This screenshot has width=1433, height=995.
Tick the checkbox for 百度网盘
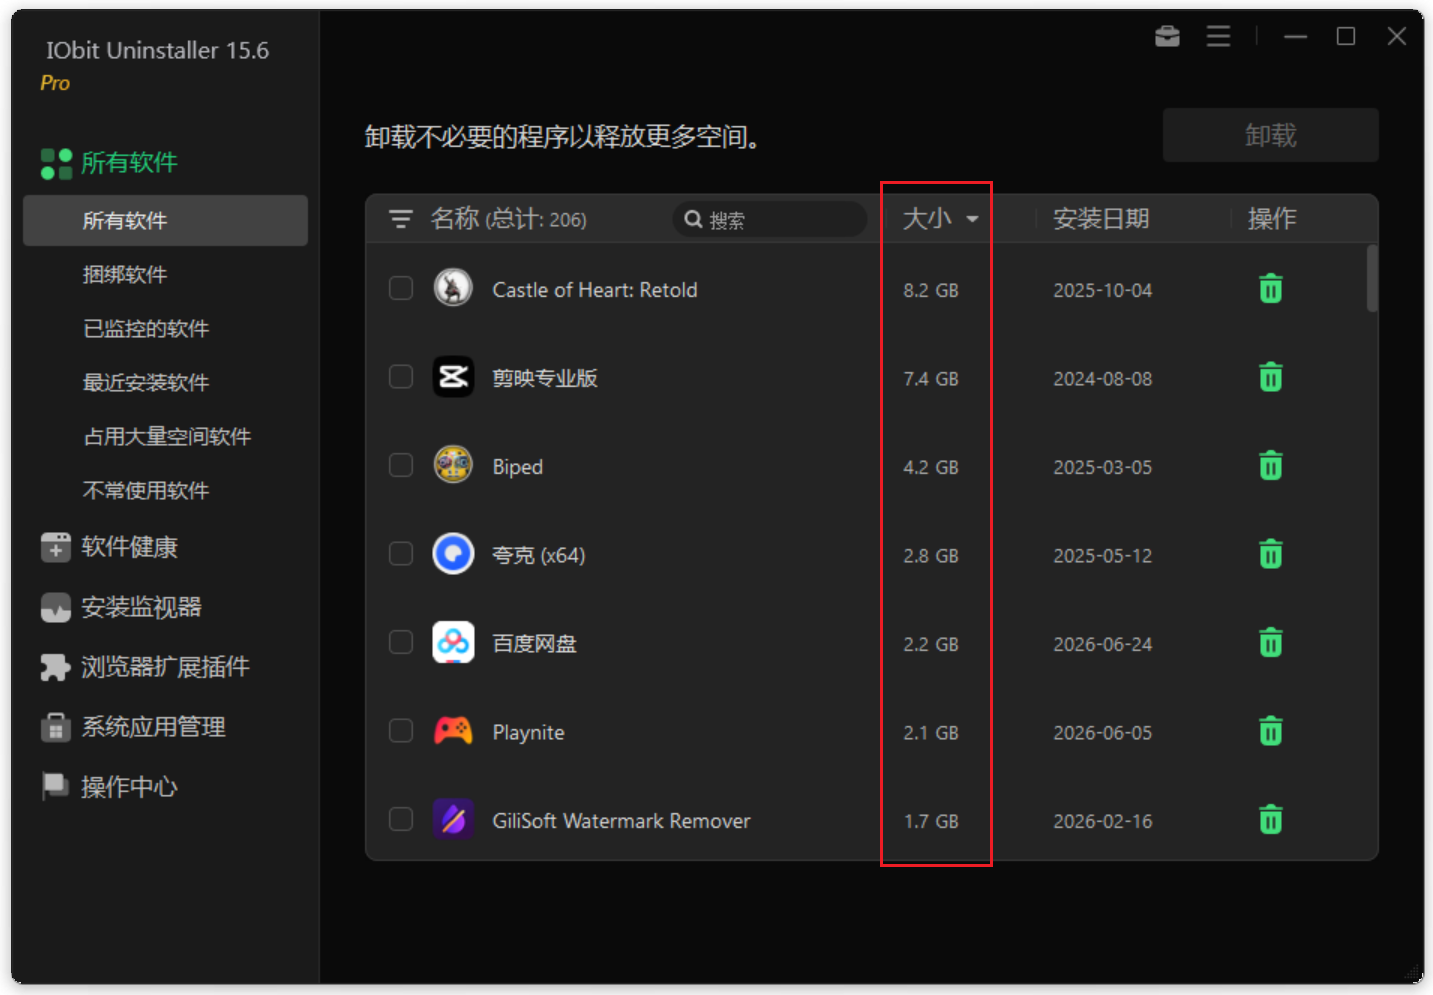click(x=401, y=642)
